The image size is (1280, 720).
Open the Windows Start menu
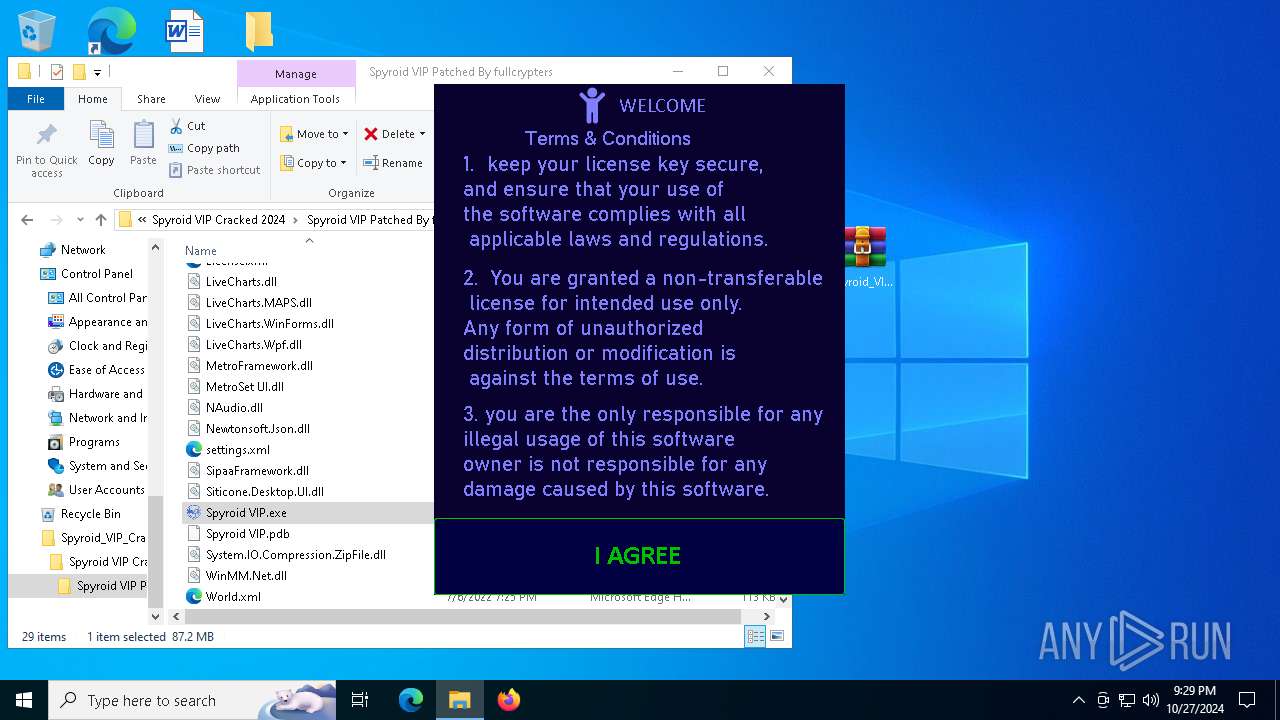click(x=24, y=700)
